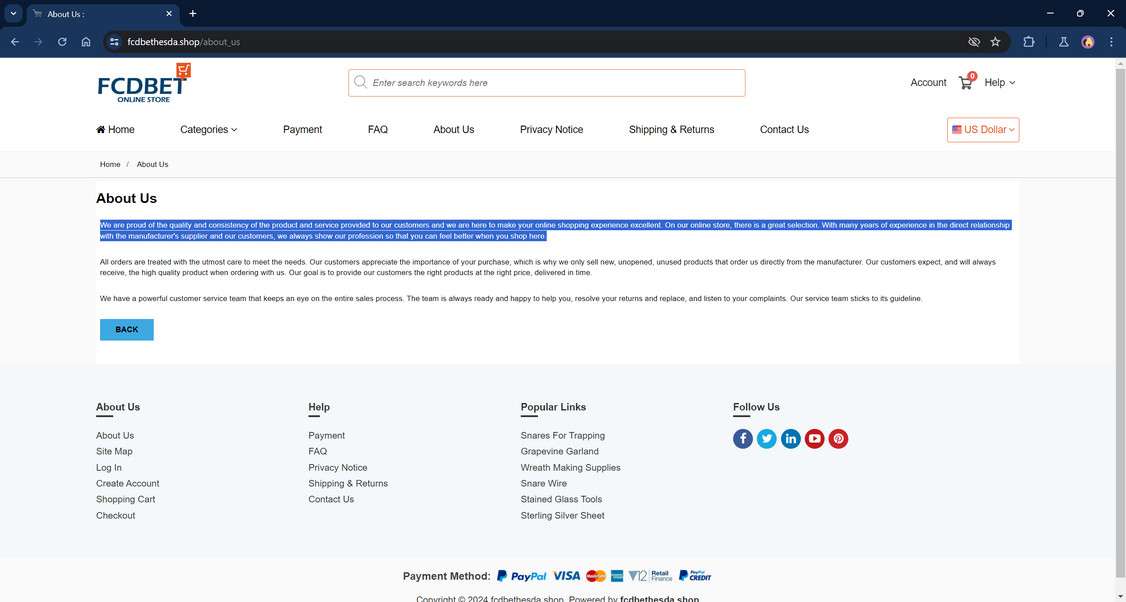Open About Us in the navigation bar

click(454, 129)
